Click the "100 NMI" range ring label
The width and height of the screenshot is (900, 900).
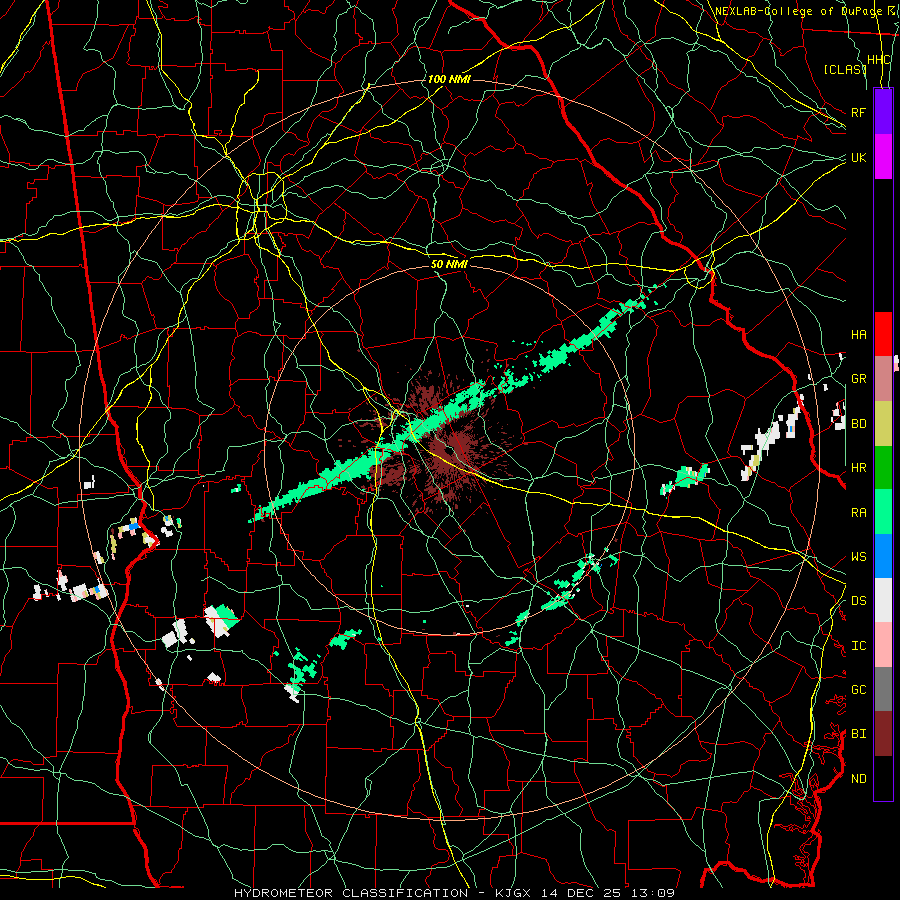449,79
